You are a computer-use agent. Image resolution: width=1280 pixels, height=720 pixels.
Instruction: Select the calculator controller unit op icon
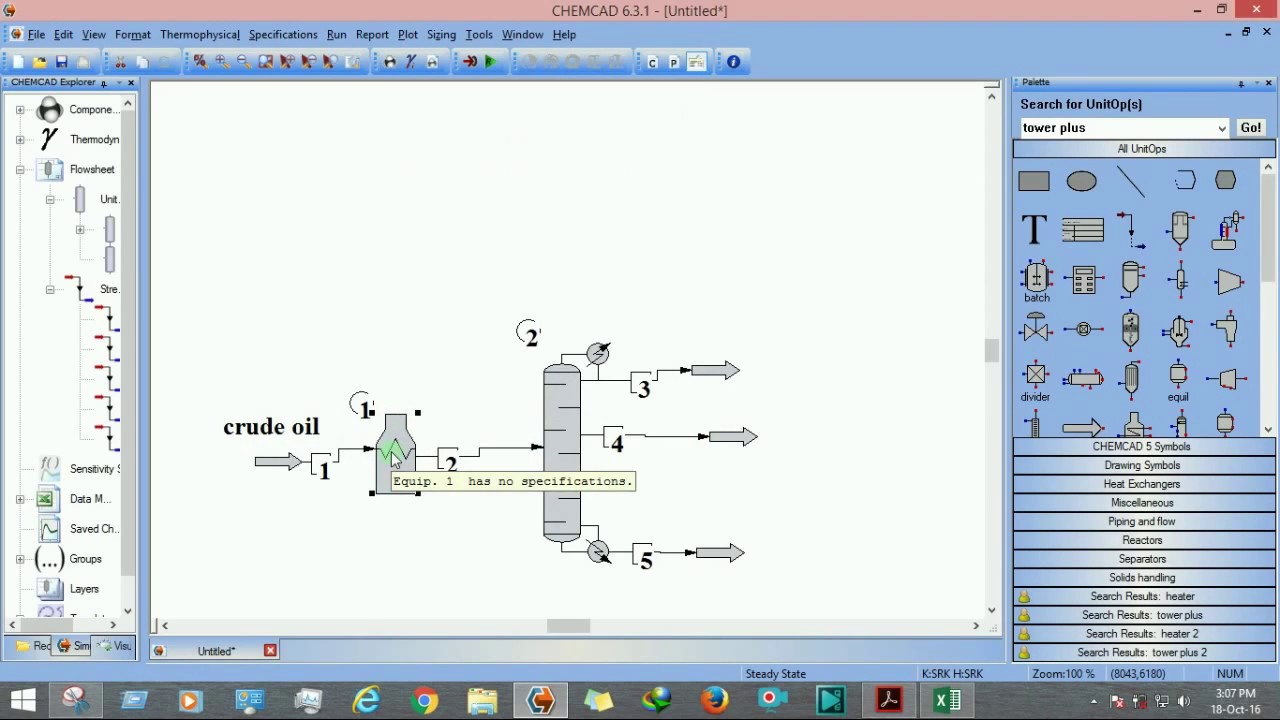pos(1083,280)
